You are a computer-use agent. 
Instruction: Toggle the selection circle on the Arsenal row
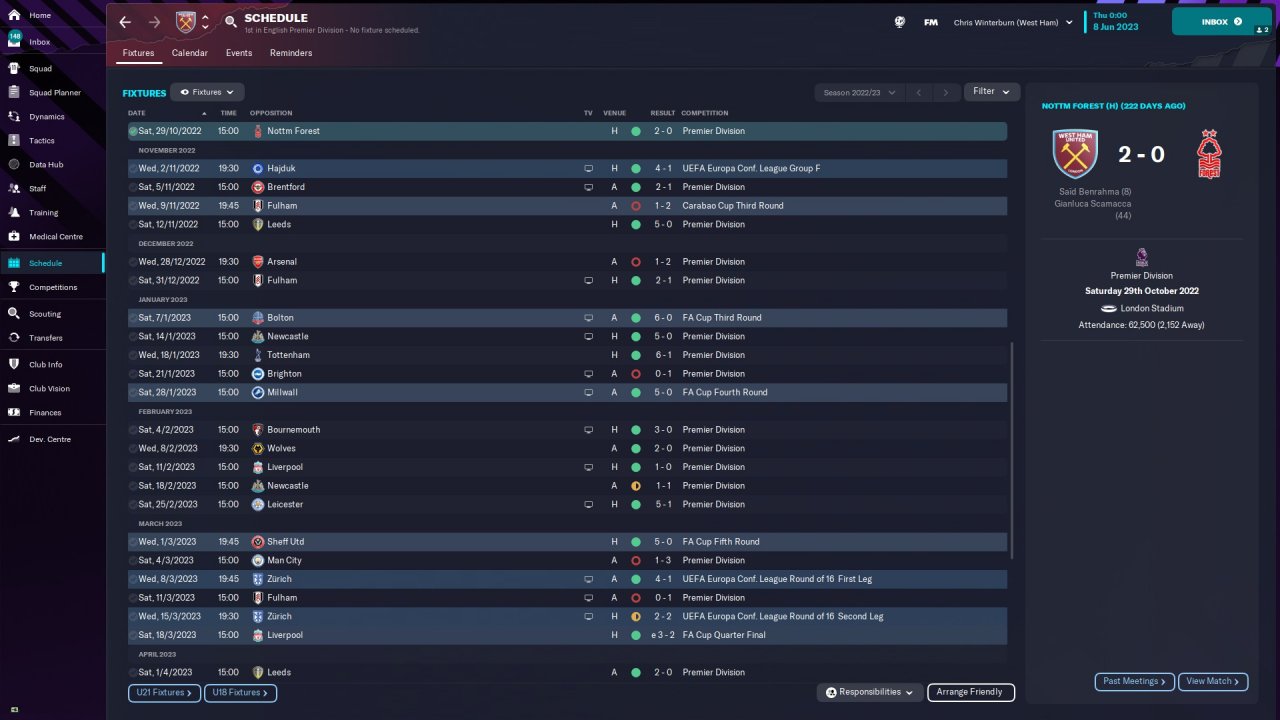pos(133,262)
